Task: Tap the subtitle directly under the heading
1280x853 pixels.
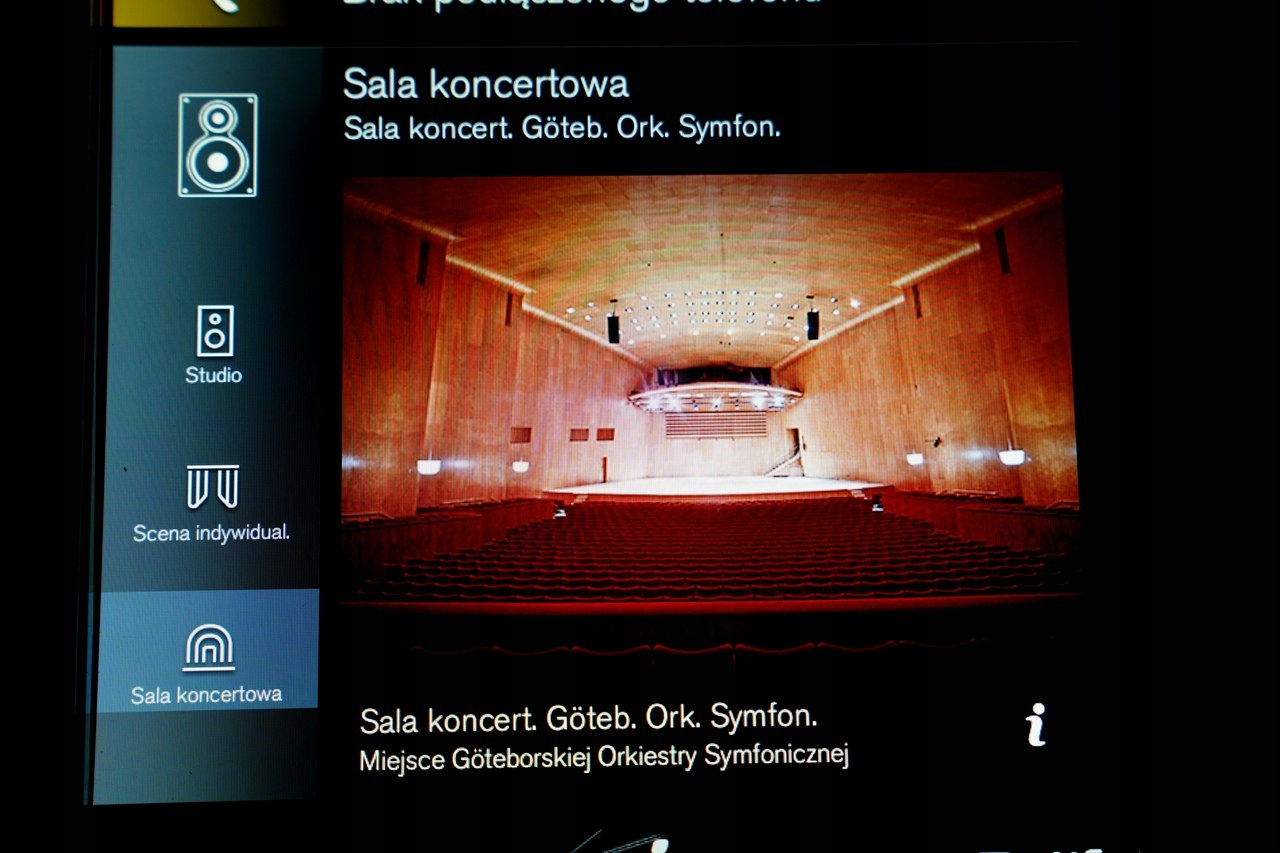Action: tap(562, 129)
